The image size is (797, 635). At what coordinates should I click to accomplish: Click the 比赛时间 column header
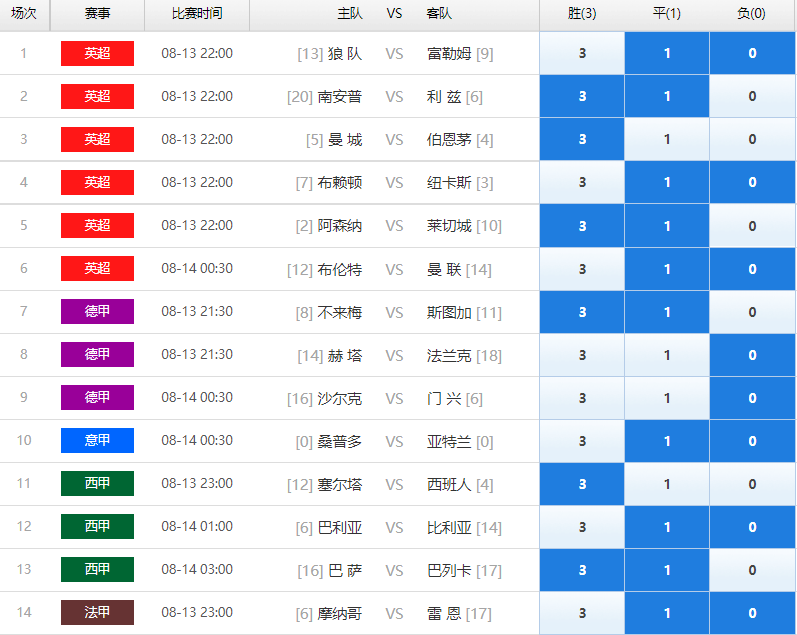[x=197, y=14]
